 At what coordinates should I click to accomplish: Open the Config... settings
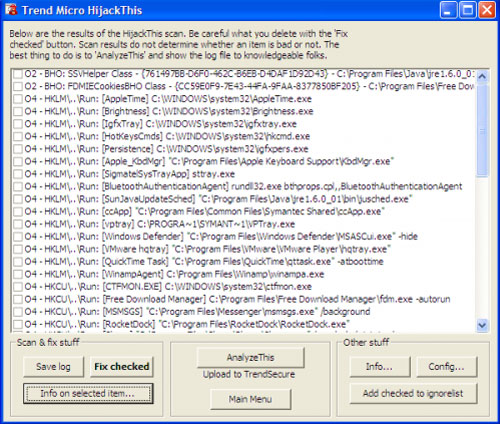(x=447, y=367)
